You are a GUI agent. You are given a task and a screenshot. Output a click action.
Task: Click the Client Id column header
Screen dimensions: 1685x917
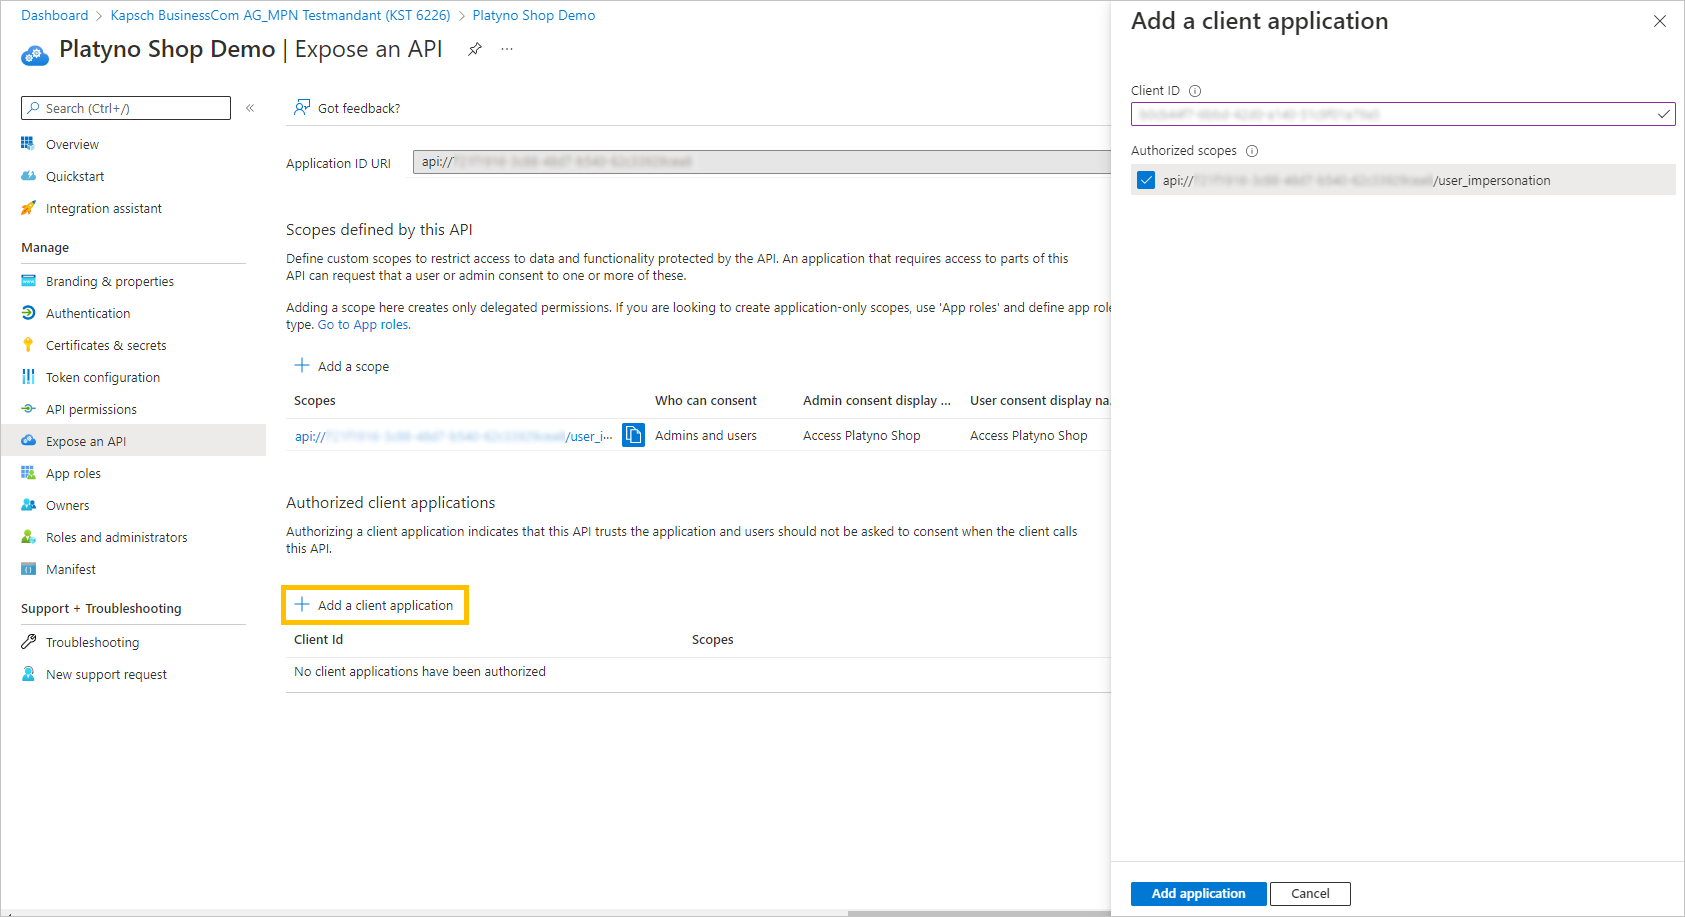tap(318, 639)
